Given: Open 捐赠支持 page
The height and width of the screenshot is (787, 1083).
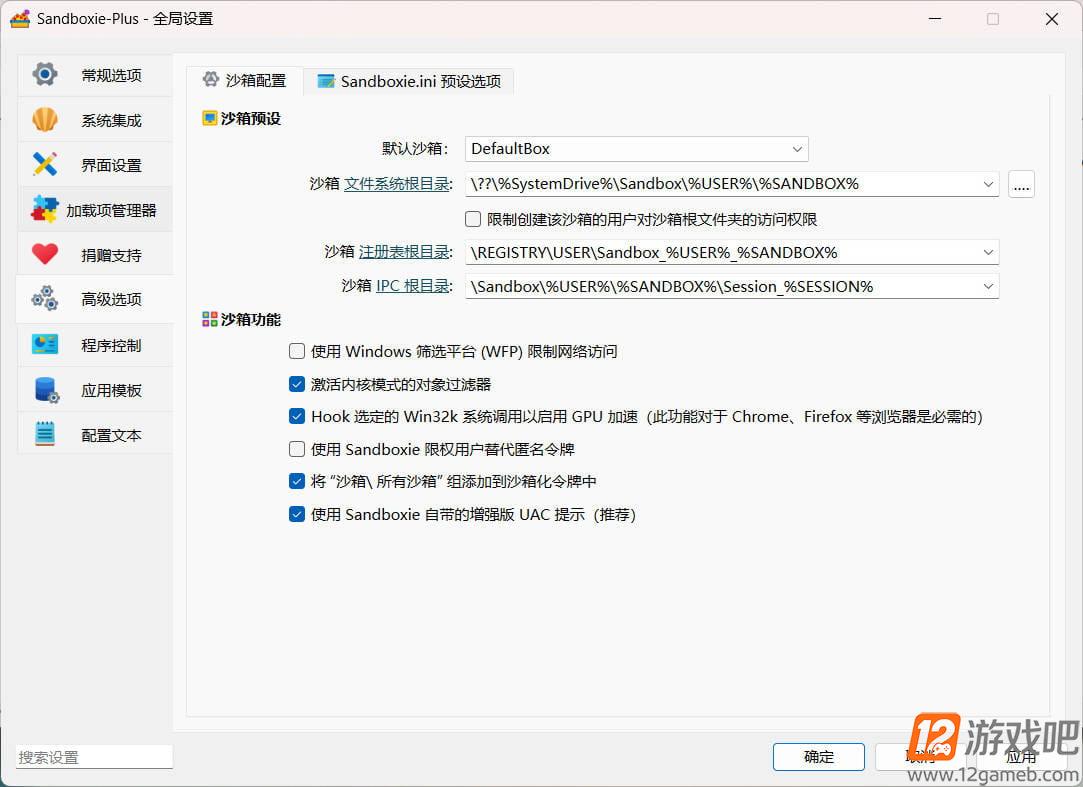Looking at the screenshot, I should point(95,254).
